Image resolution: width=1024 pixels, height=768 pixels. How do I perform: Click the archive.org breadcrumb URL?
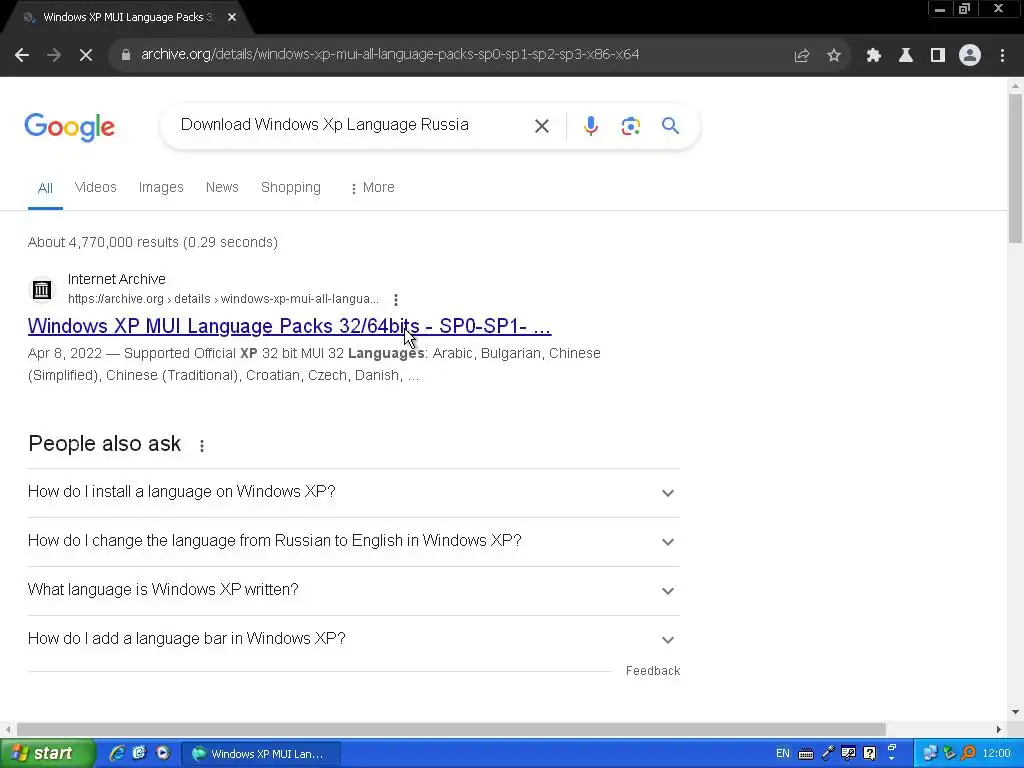223,299
